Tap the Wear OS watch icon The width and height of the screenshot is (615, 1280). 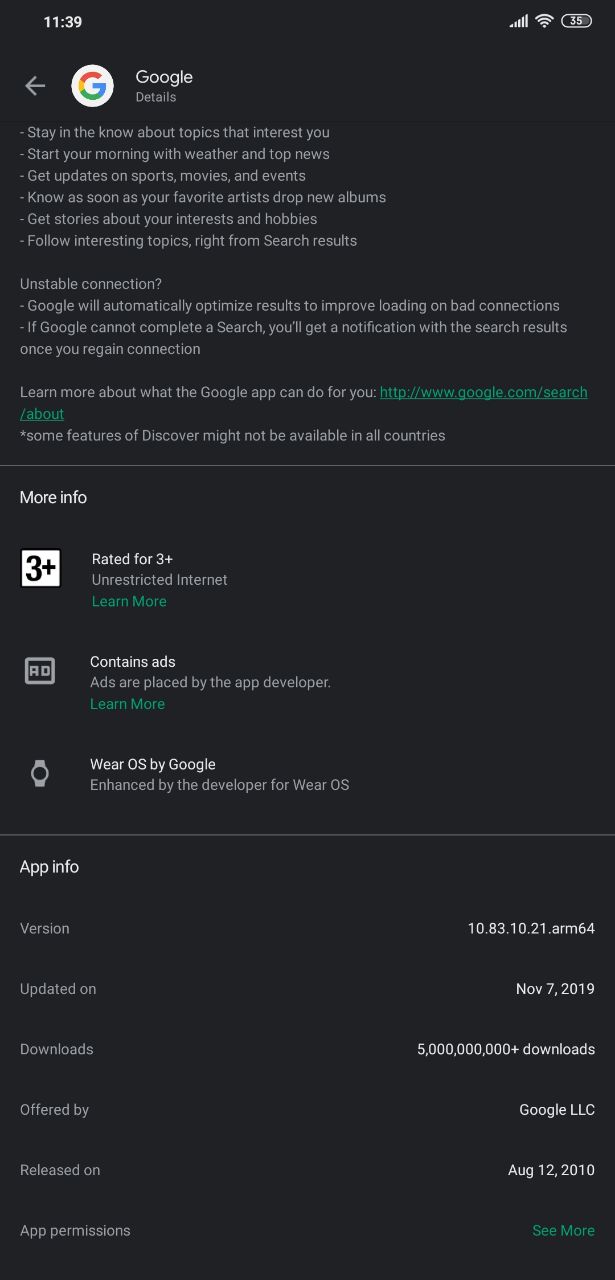pyautogui.click(x=40, y=773)
